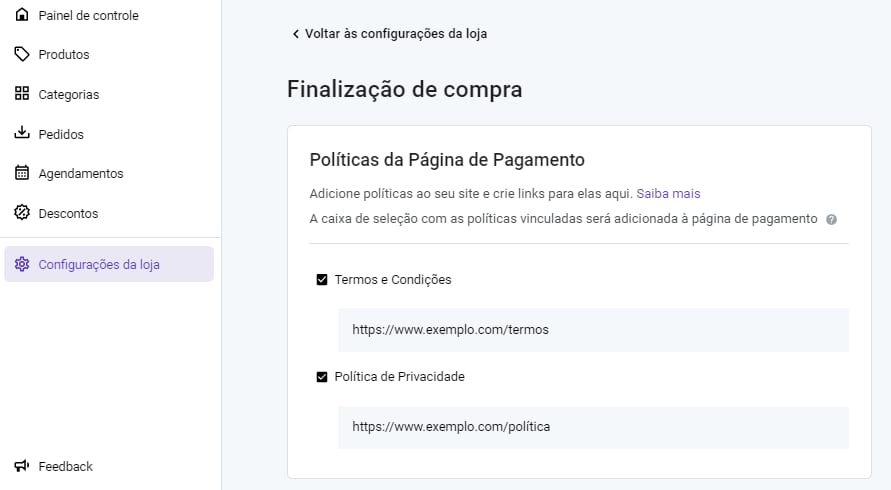The width and height of the screenshot is (891, 490).
Task: Click the Produtos tag icon
Action: tap(22, 54)
